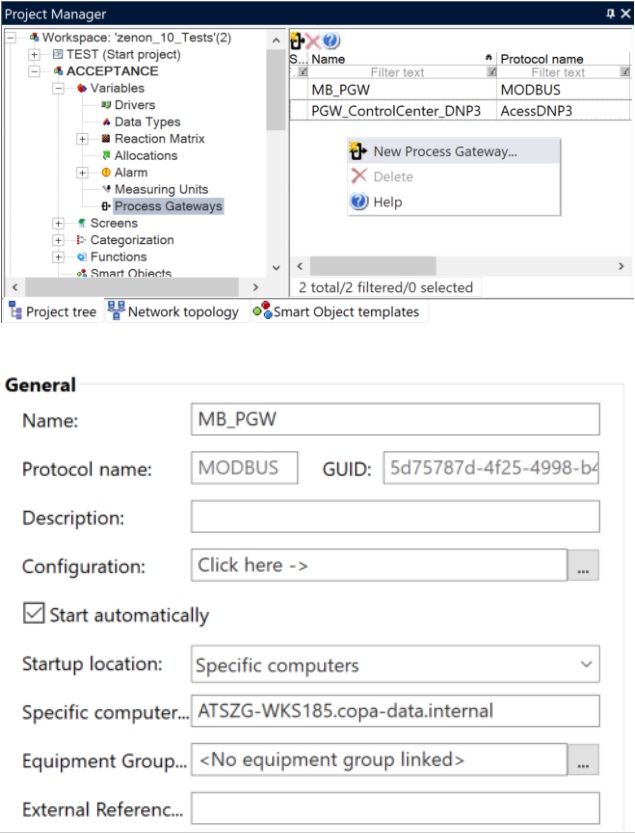
Task: Open the Smart Object templates tab
Action: pos(336,312)
